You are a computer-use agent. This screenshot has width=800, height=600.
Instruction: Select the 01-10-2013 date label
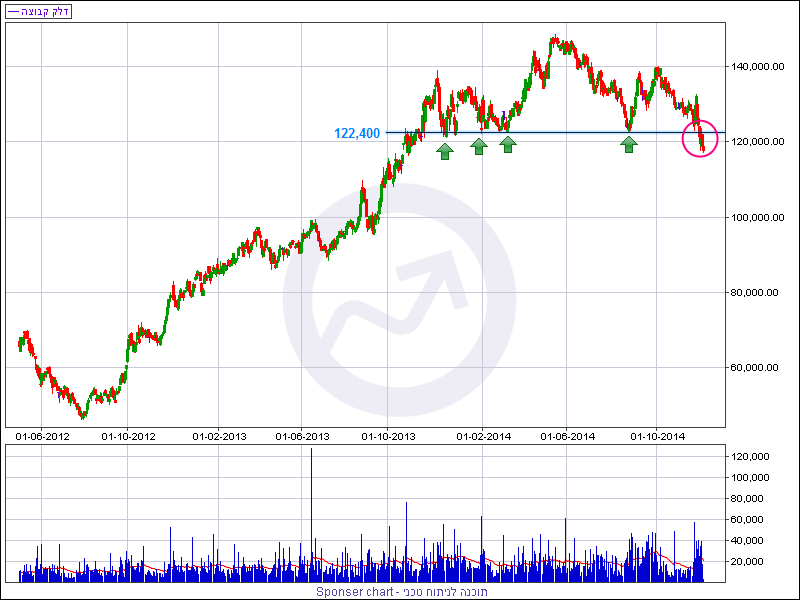pos(388,437)
